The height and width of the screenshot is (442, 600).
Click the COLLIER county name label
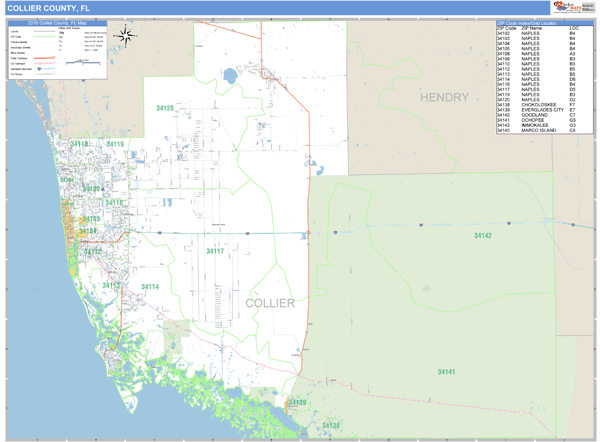coord(270,303)
